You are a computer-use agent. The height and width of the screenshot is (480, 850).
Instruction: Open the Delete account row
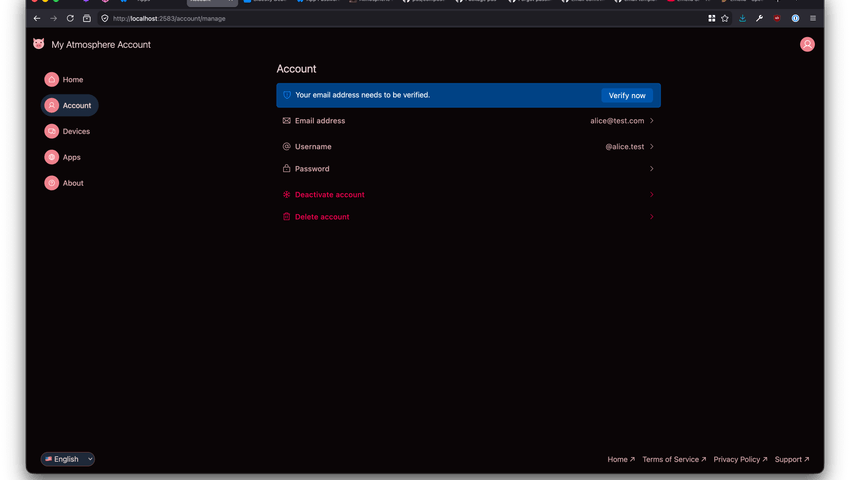(468, 217)
